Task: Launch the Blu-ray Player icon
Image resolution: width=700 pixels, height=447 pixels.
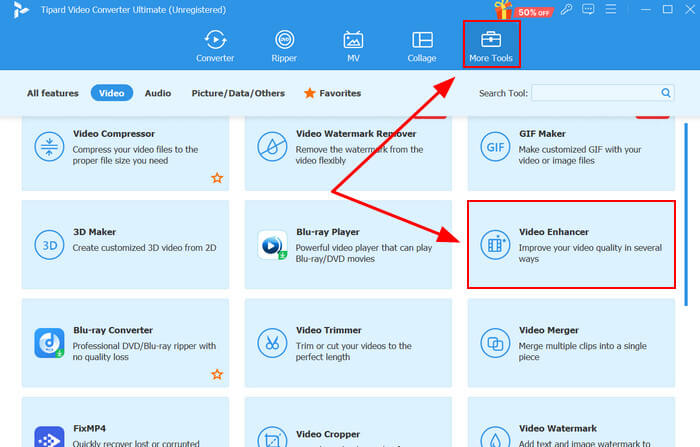Action: tap(272, 245)
